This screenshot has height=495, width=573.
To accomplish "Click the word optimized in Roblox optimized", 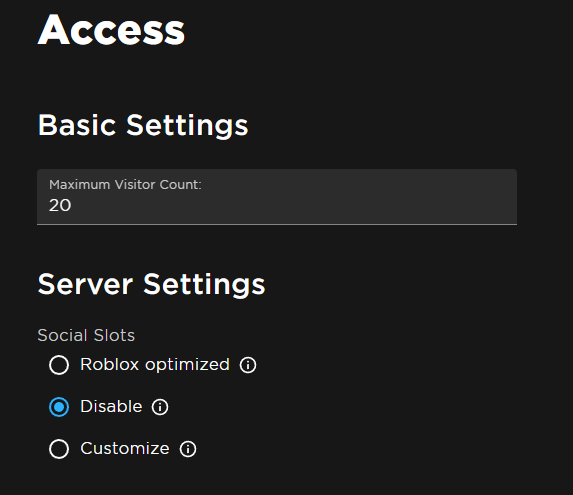I will click(x=187, y=365).
